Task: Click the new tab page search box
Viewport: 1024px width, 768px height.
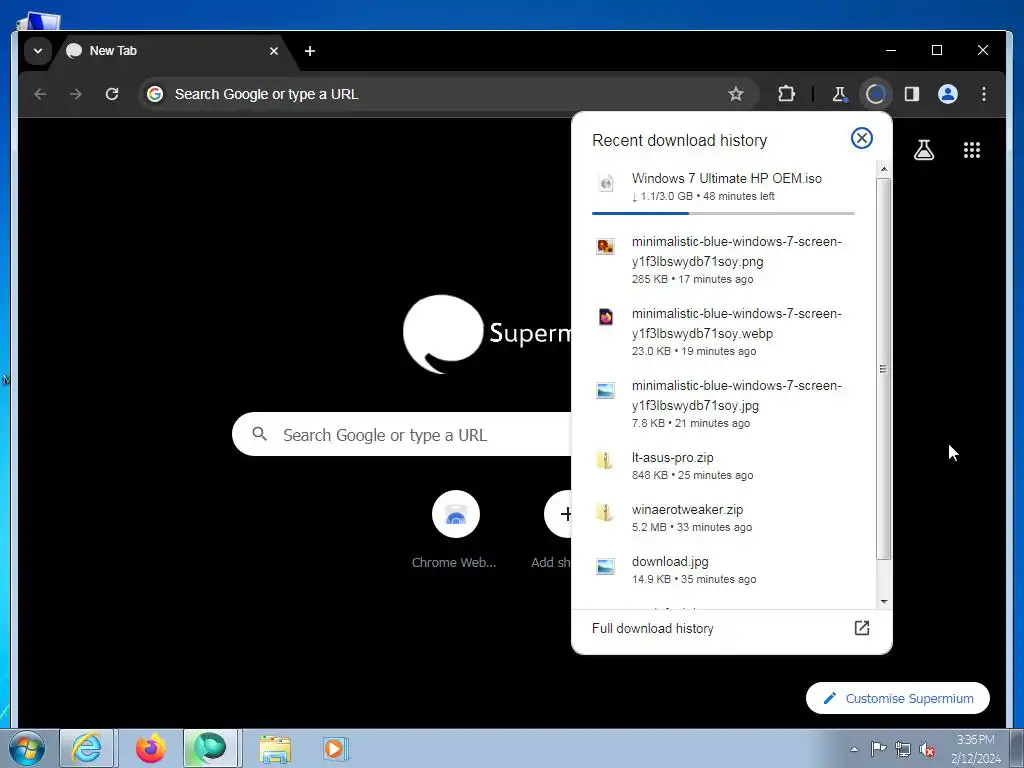Action: click(x=402, y=434)
